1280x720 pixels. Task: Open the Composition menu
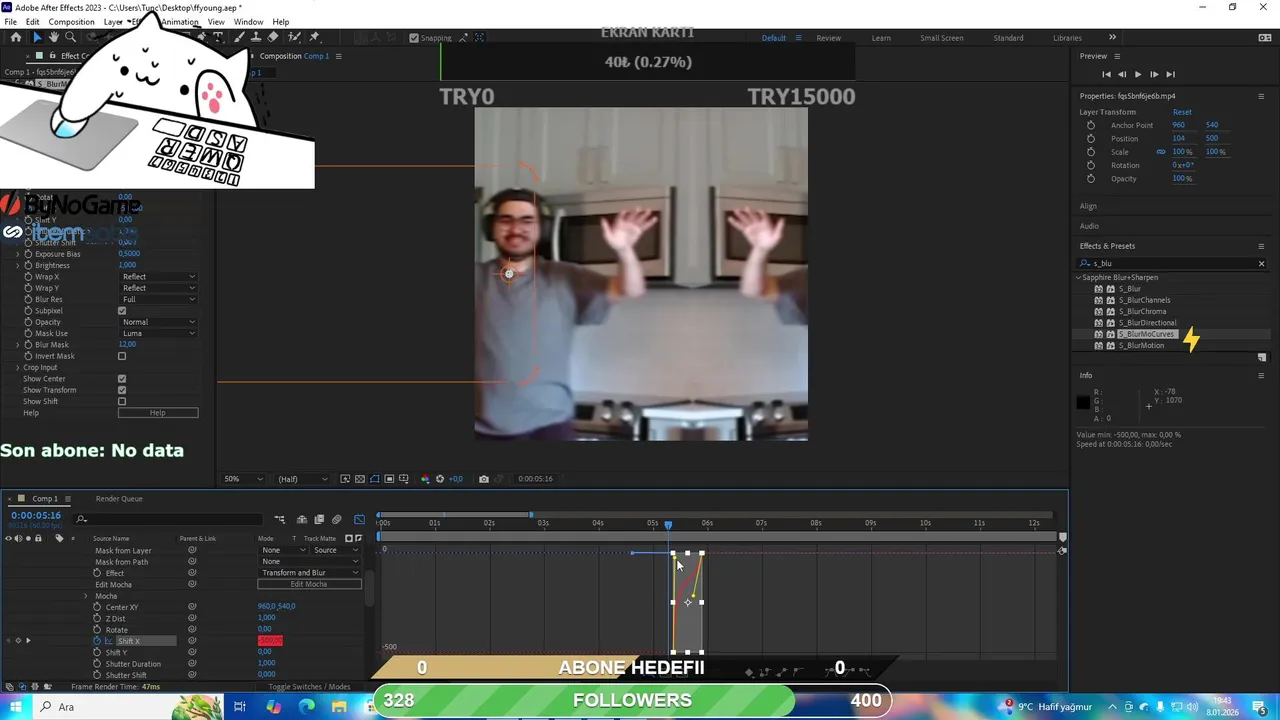pyautogui.click(x=71, y=22)
